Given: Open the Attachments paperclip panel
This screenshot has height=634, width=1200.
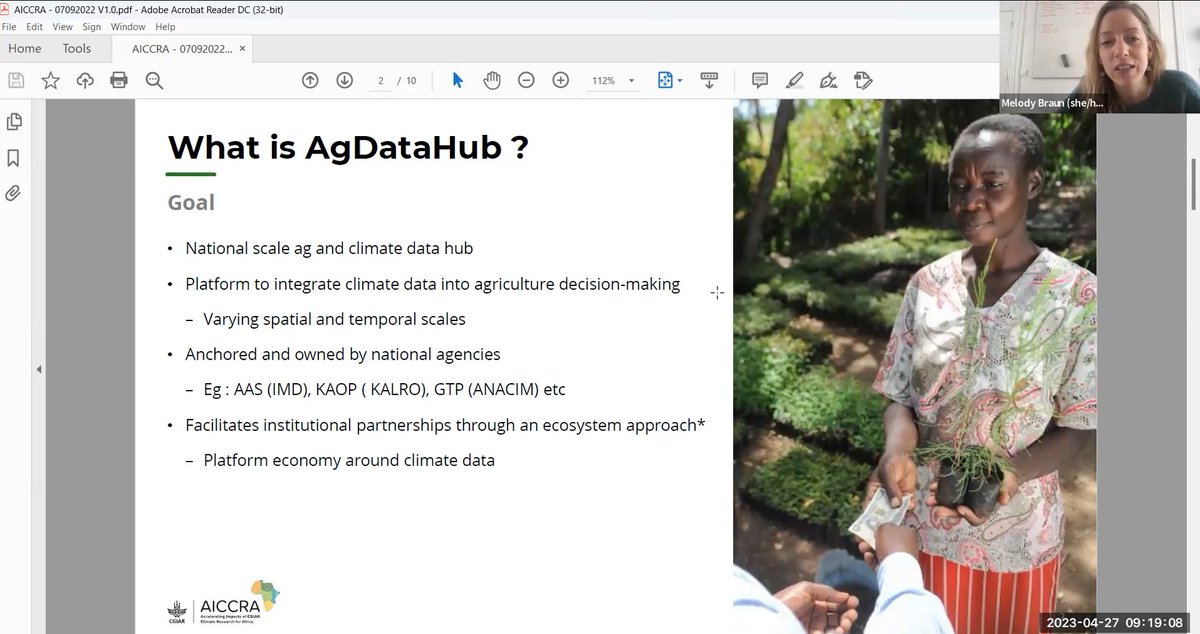Looking at the screenshot, I should (x=14, y=193).
